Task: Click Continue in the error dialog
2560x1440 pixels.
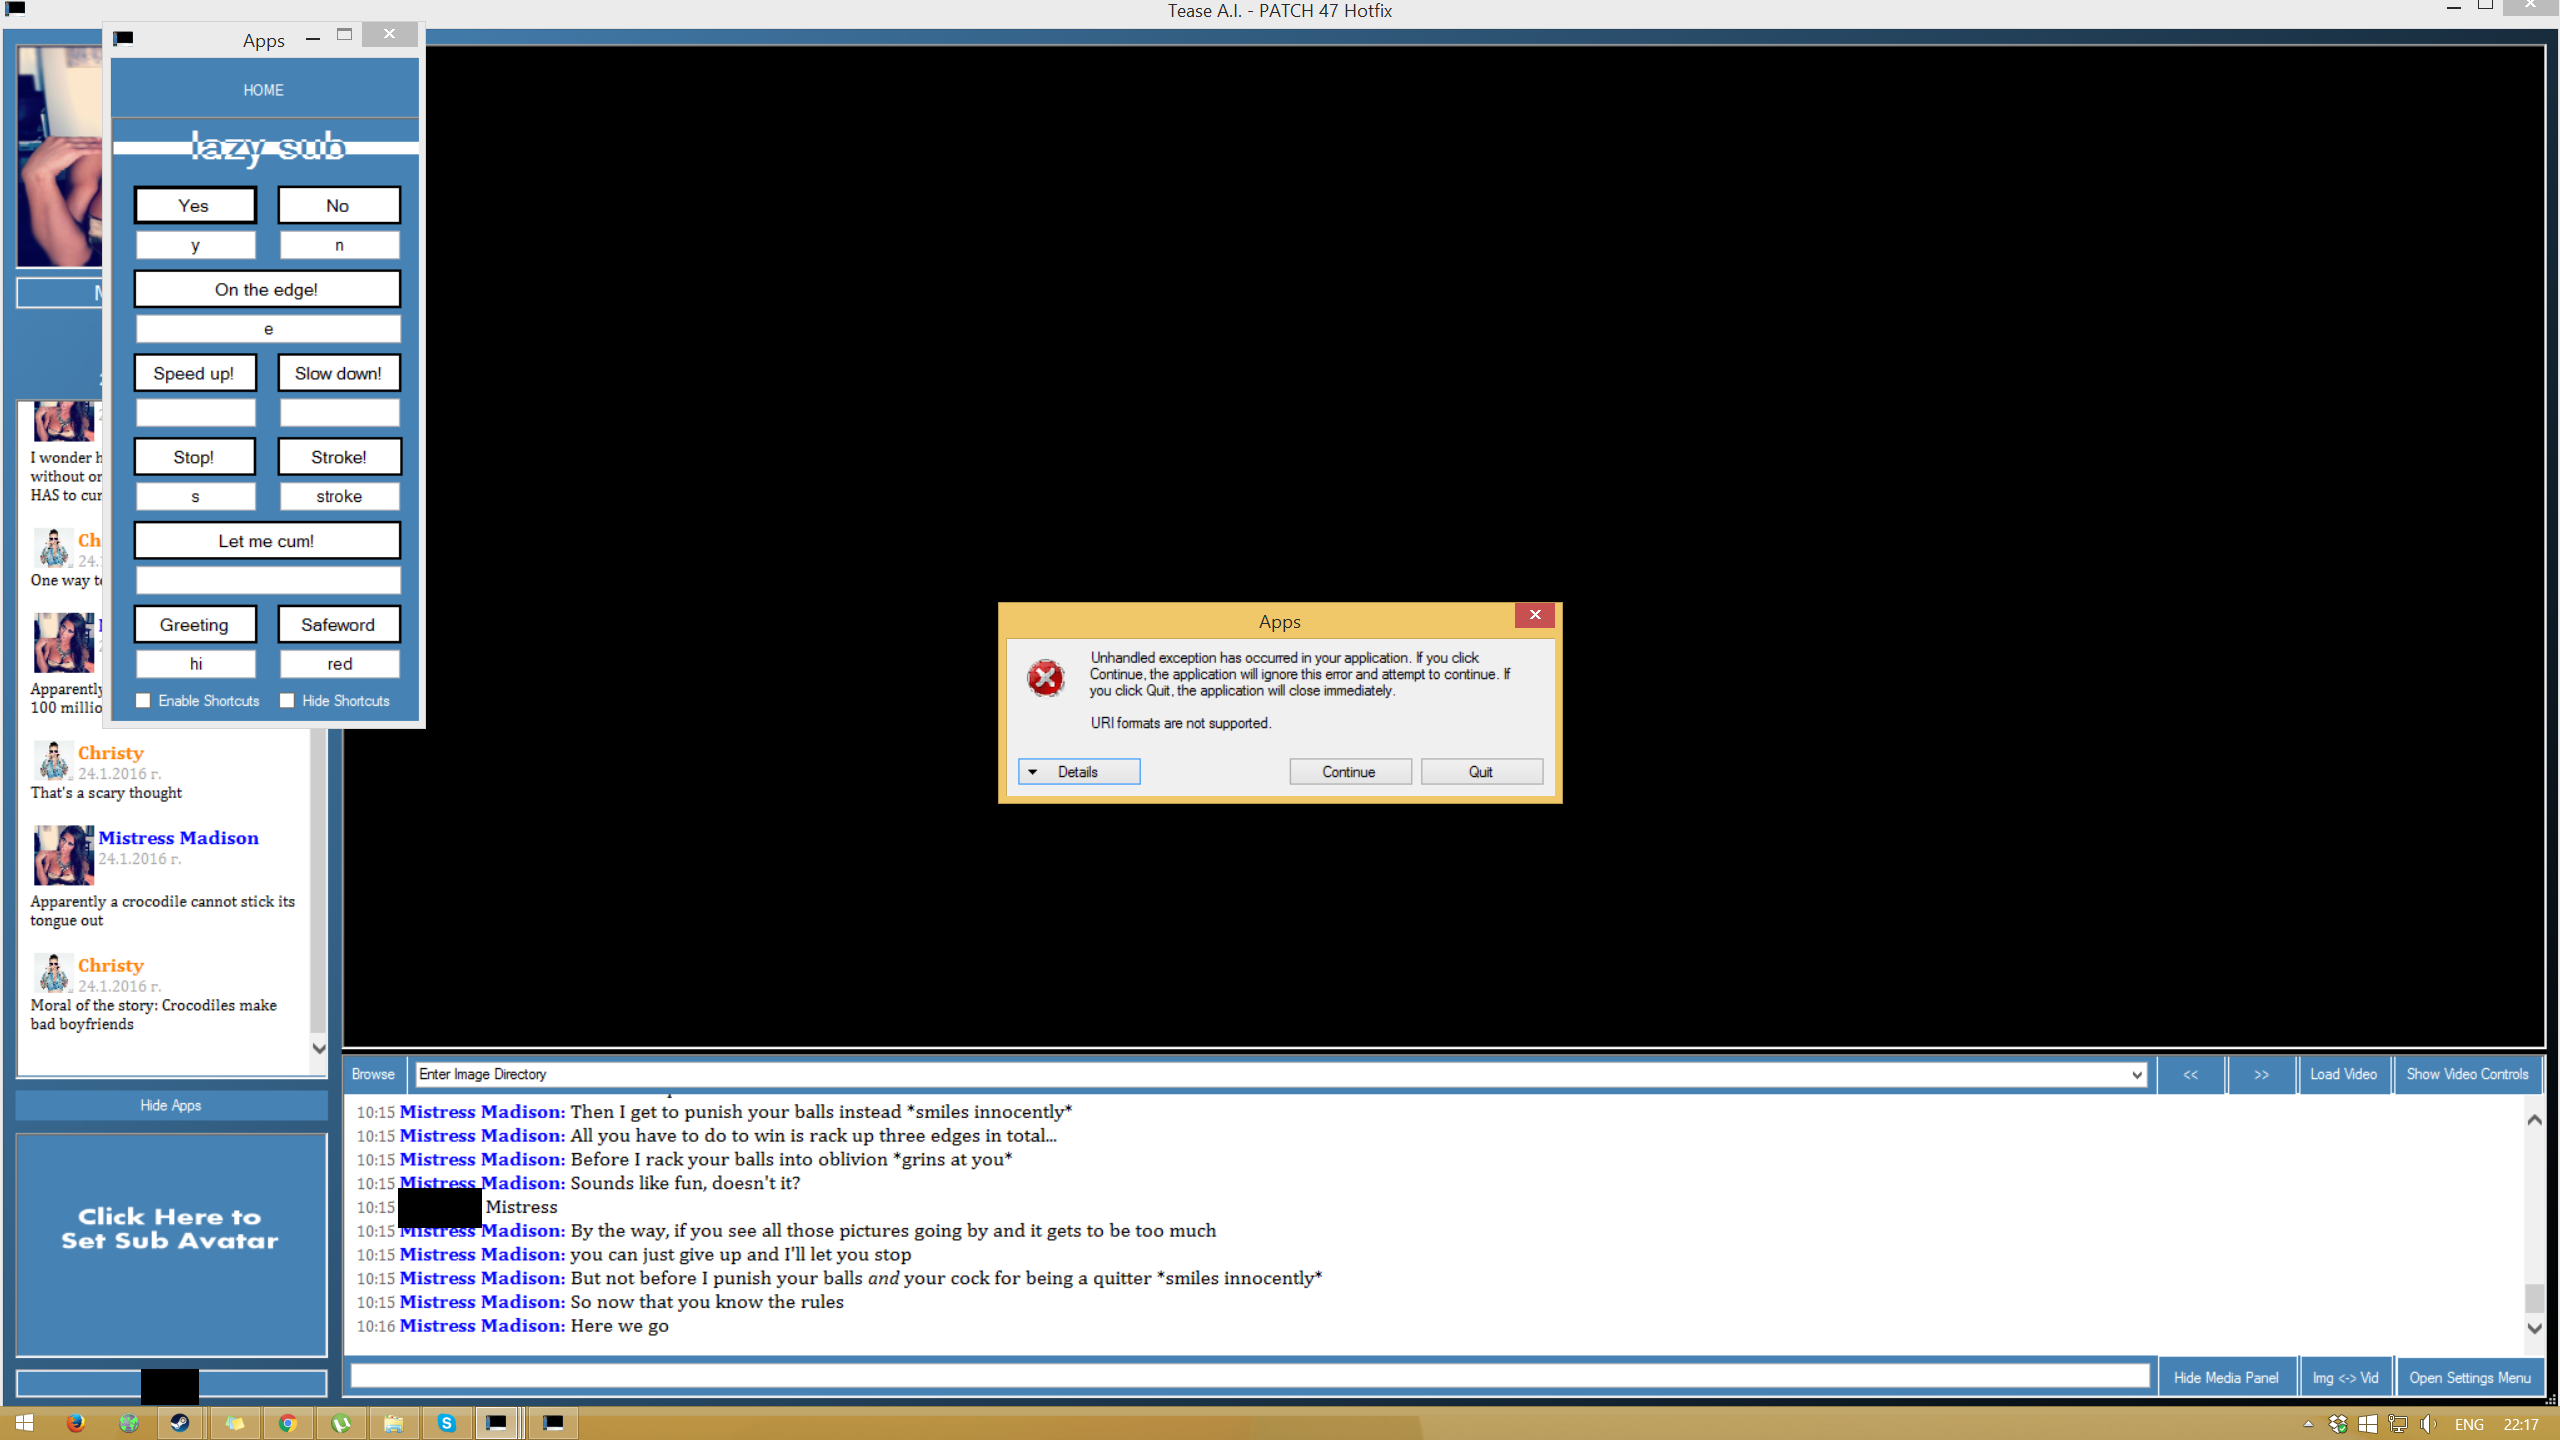Action: pyautogui.click(x=1350, y=771)
